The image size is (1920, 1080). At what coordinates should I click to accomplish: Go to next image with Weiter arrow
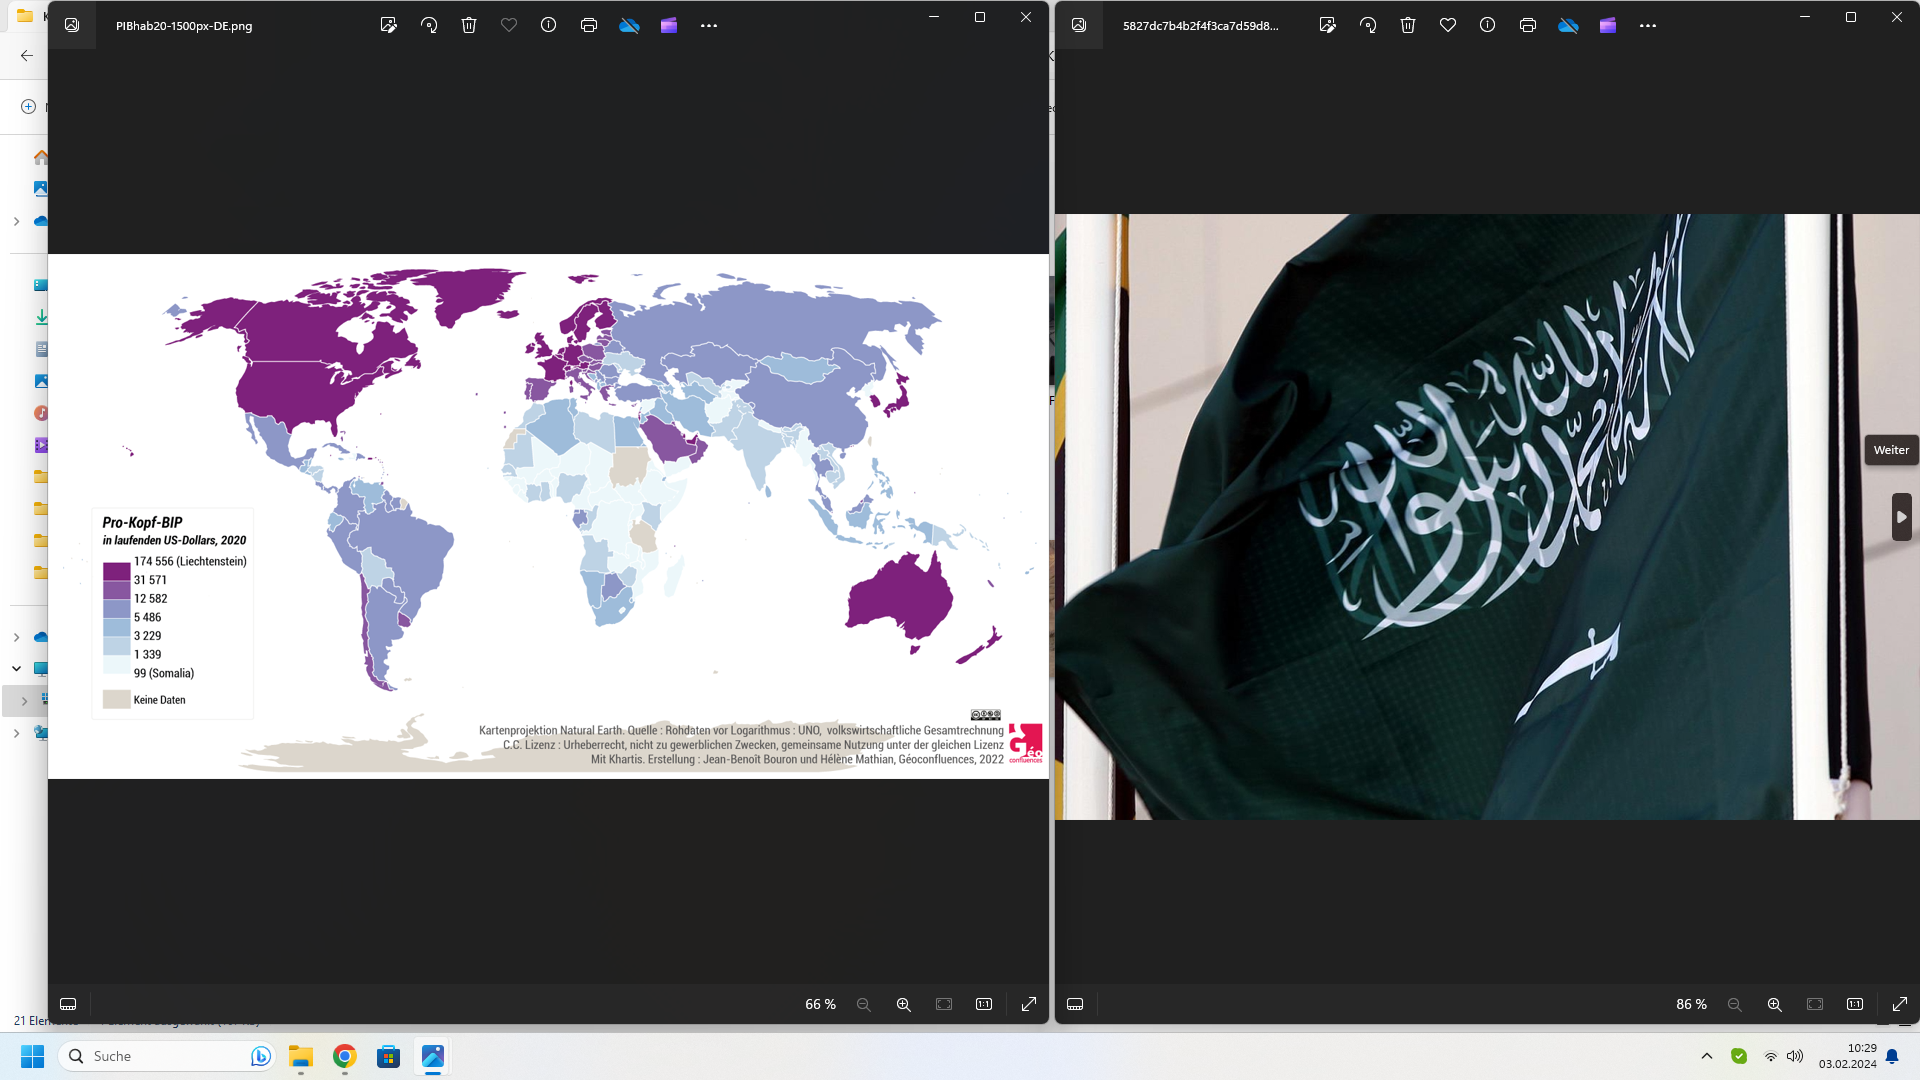1901,517
